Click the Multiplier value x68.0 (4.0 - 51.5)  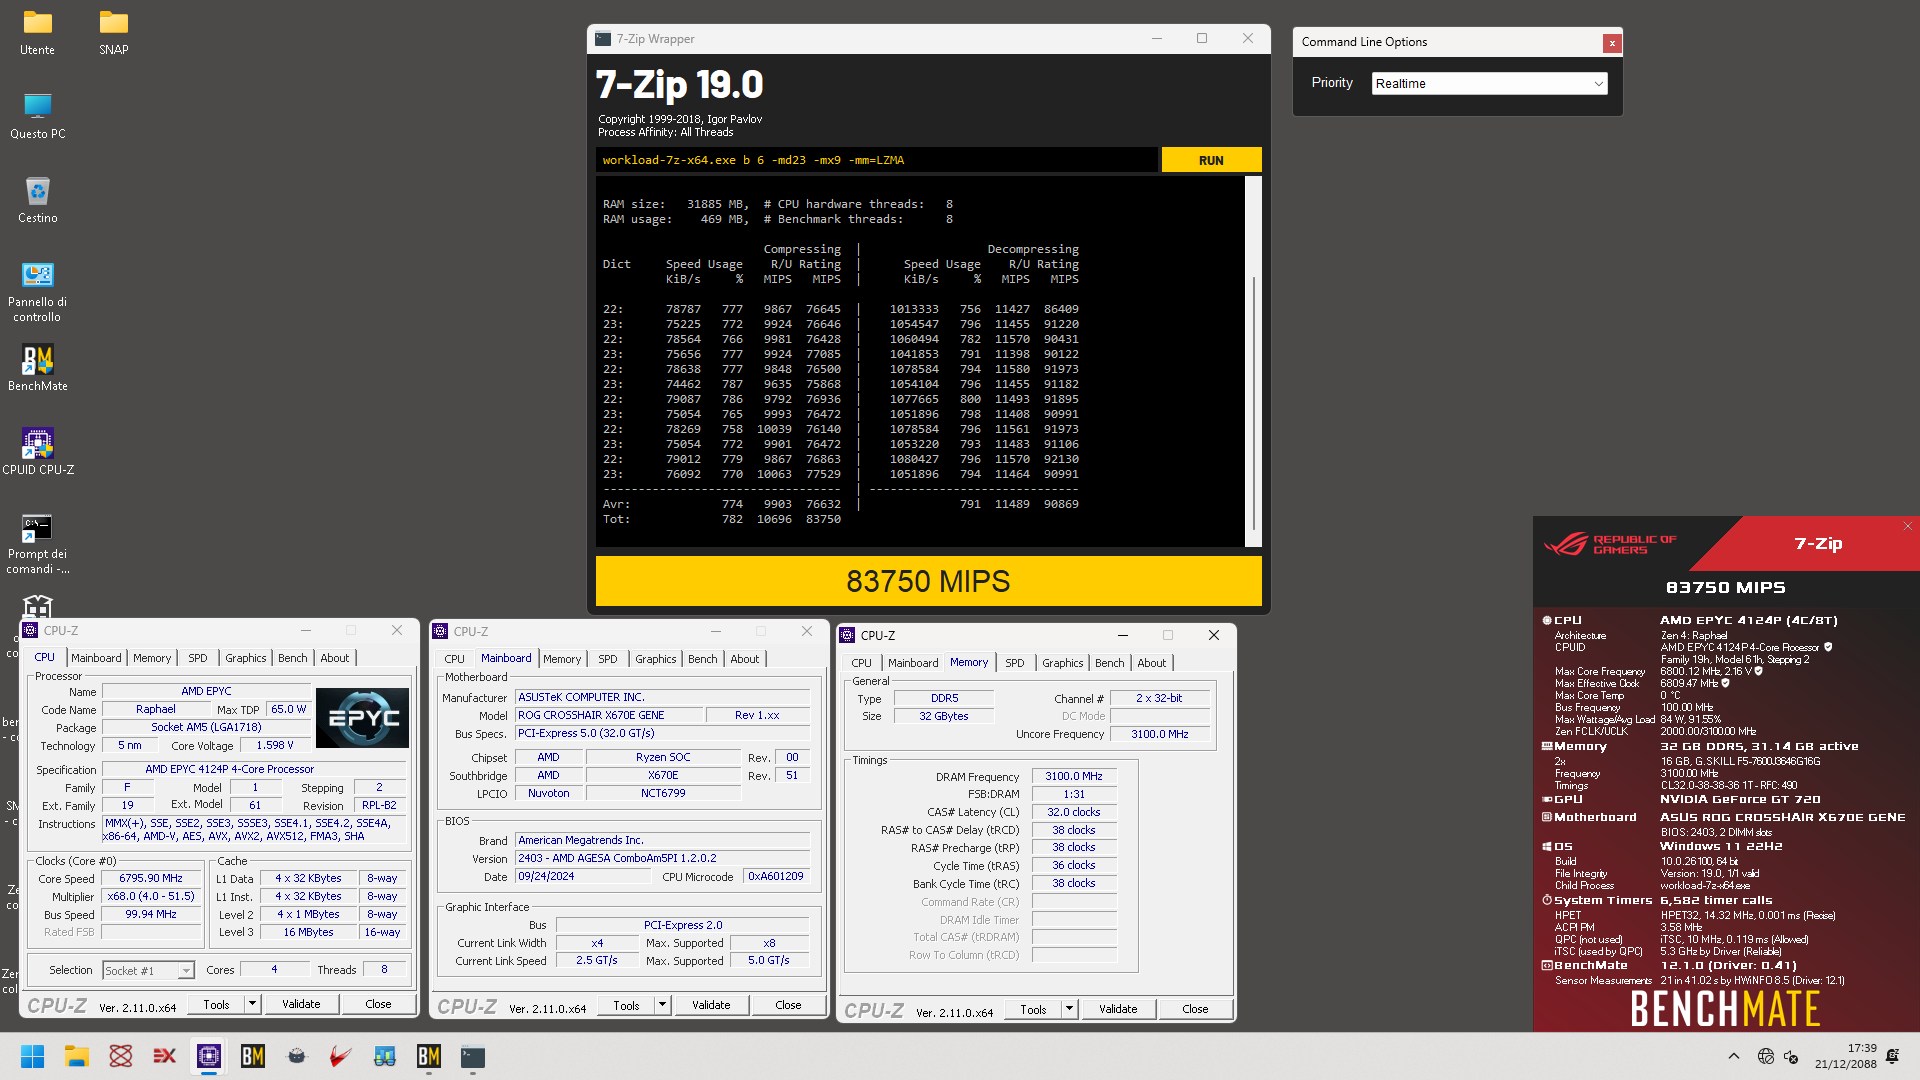click(151, 897)
